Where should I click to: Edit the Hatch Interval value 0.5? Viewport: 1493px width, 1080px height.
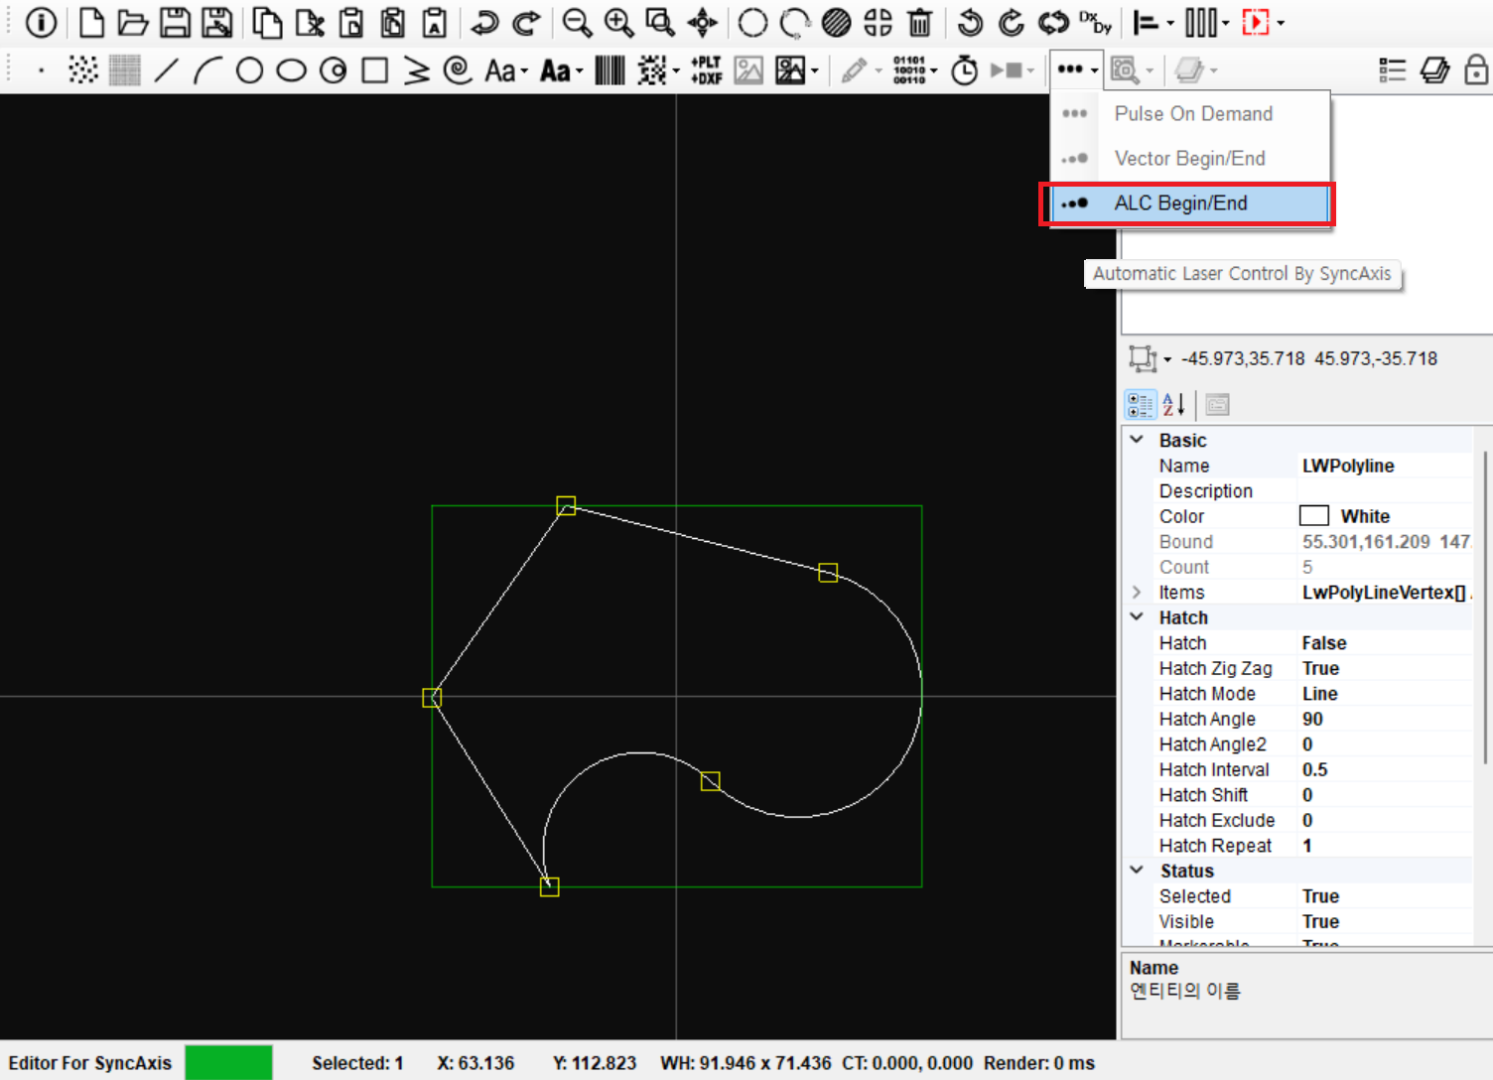pos(1384,770)
